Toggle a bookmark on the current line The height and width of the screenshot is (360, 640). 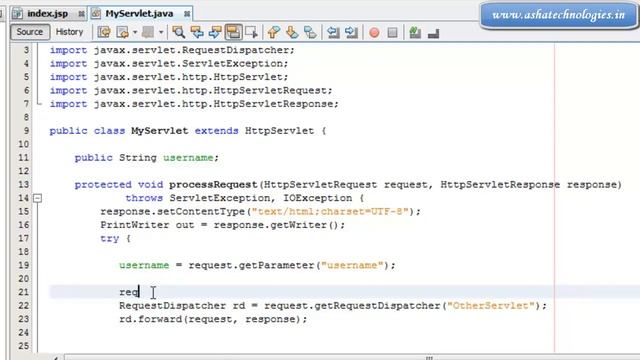point(310,32)
